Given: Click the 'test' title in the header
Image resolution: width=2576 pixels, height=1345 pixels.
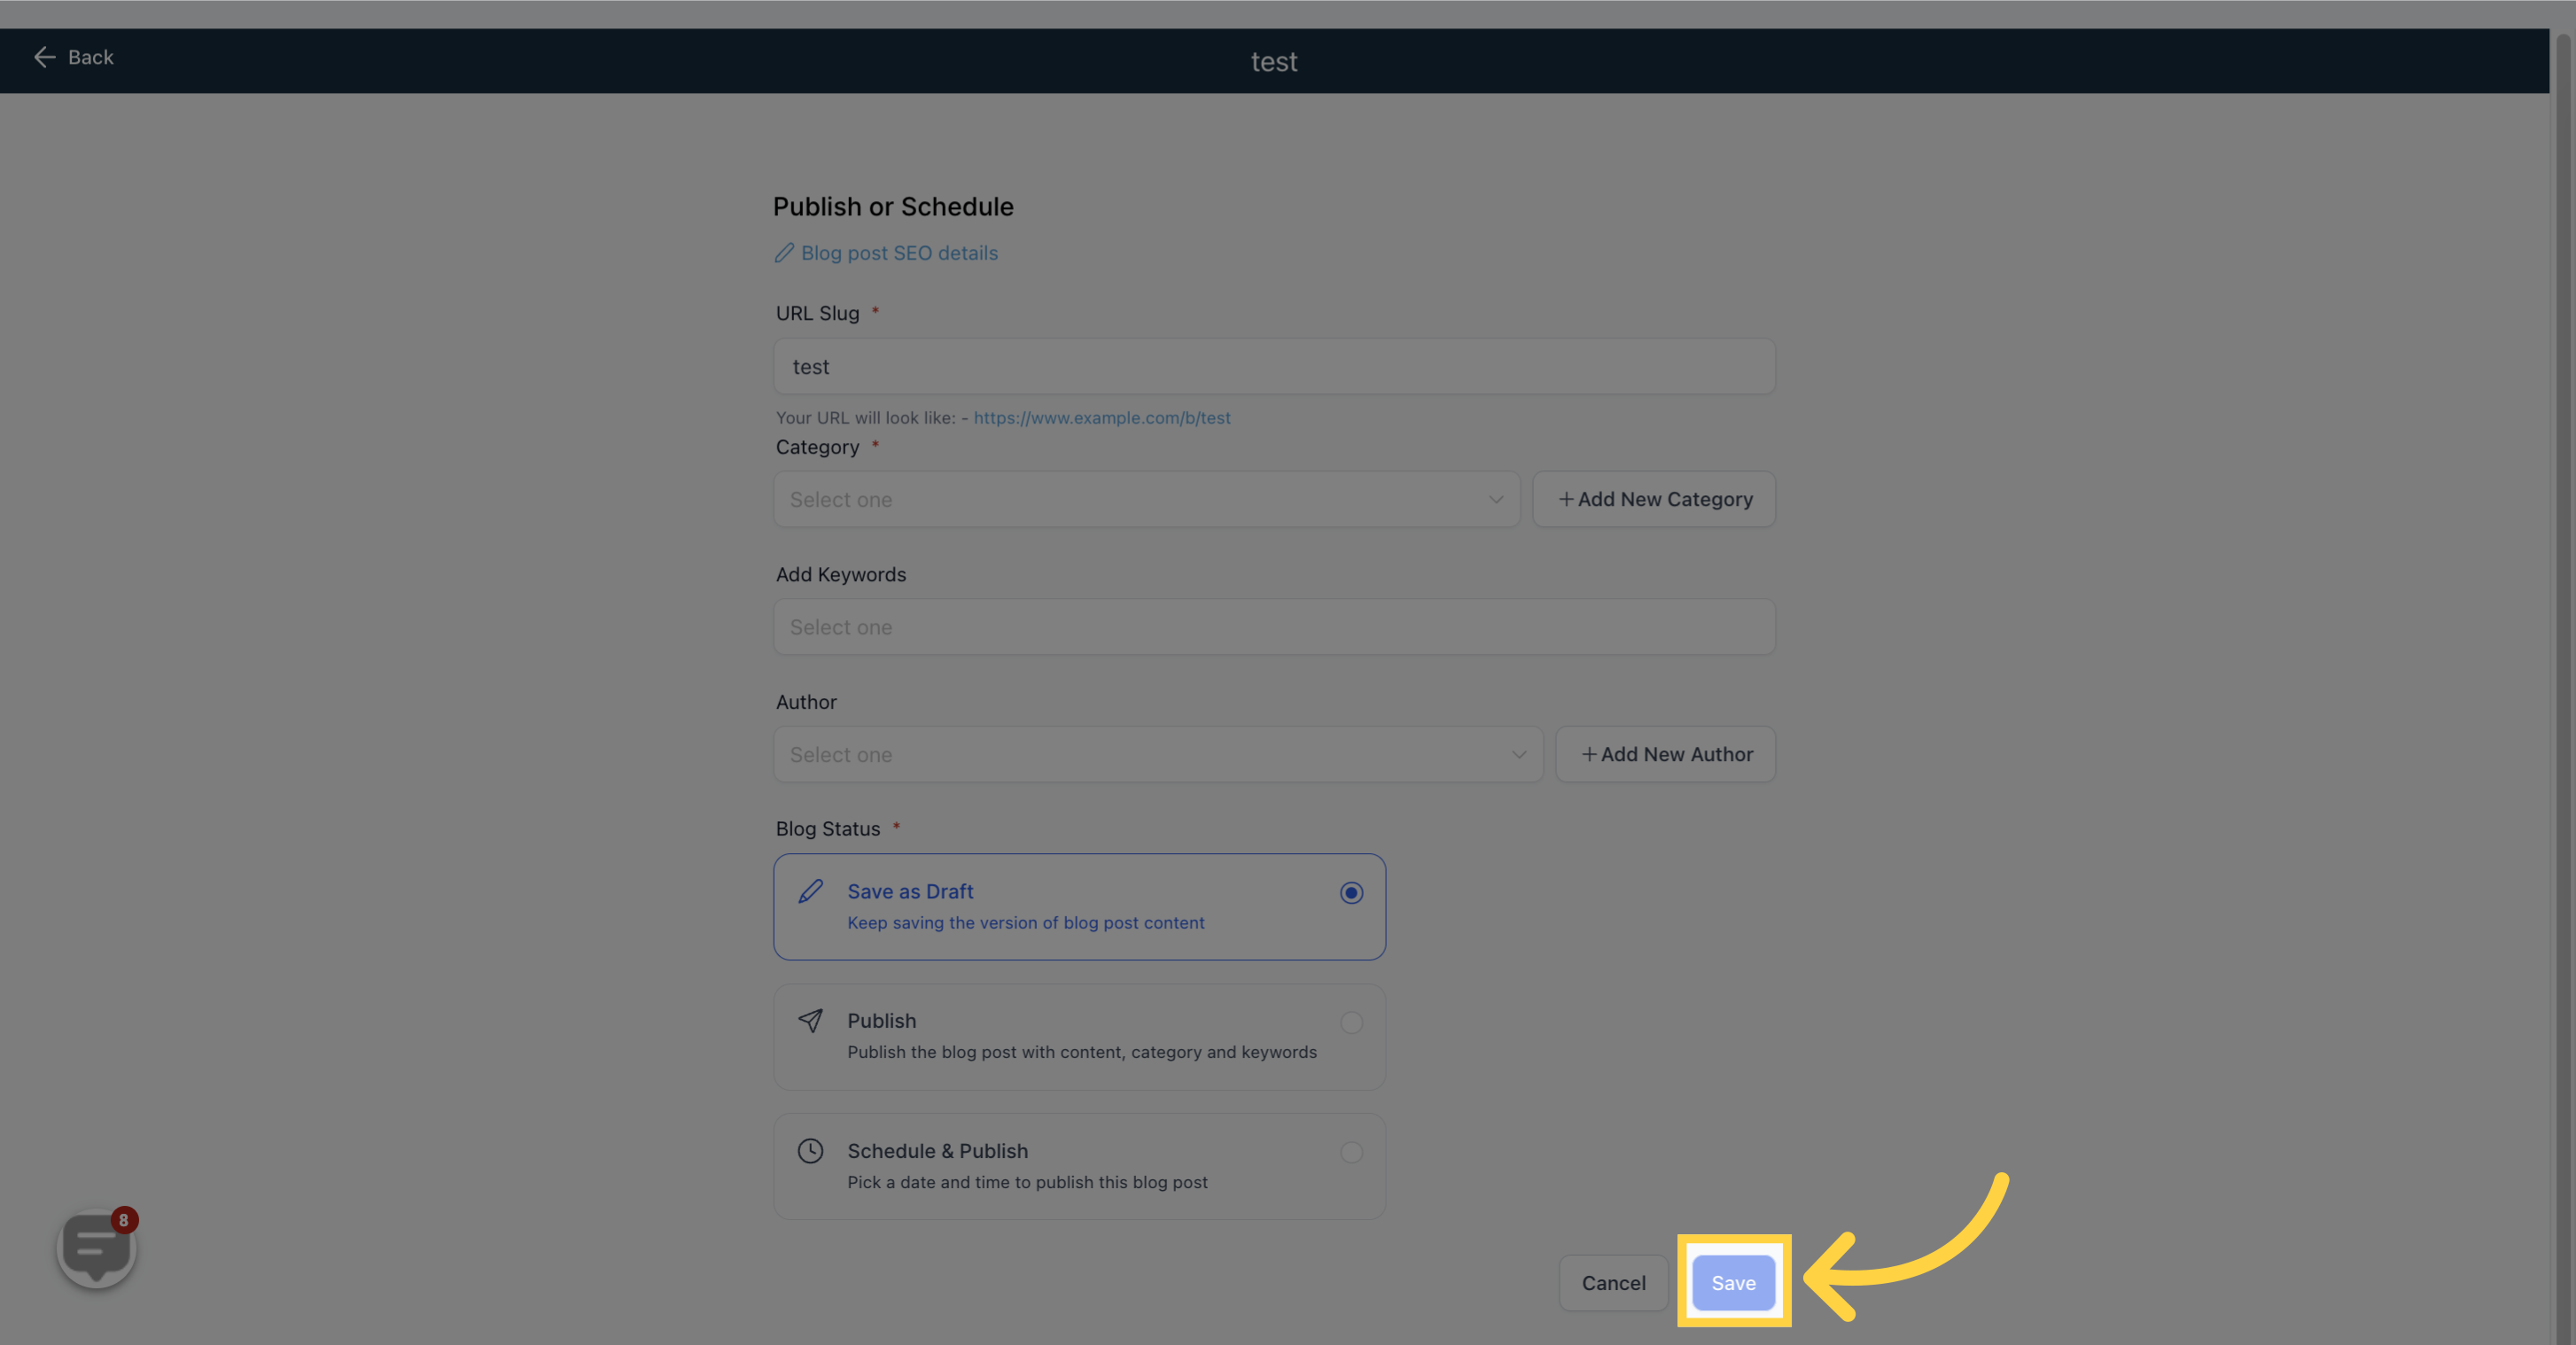Looking at the screenshot, I should (1274, 62).
